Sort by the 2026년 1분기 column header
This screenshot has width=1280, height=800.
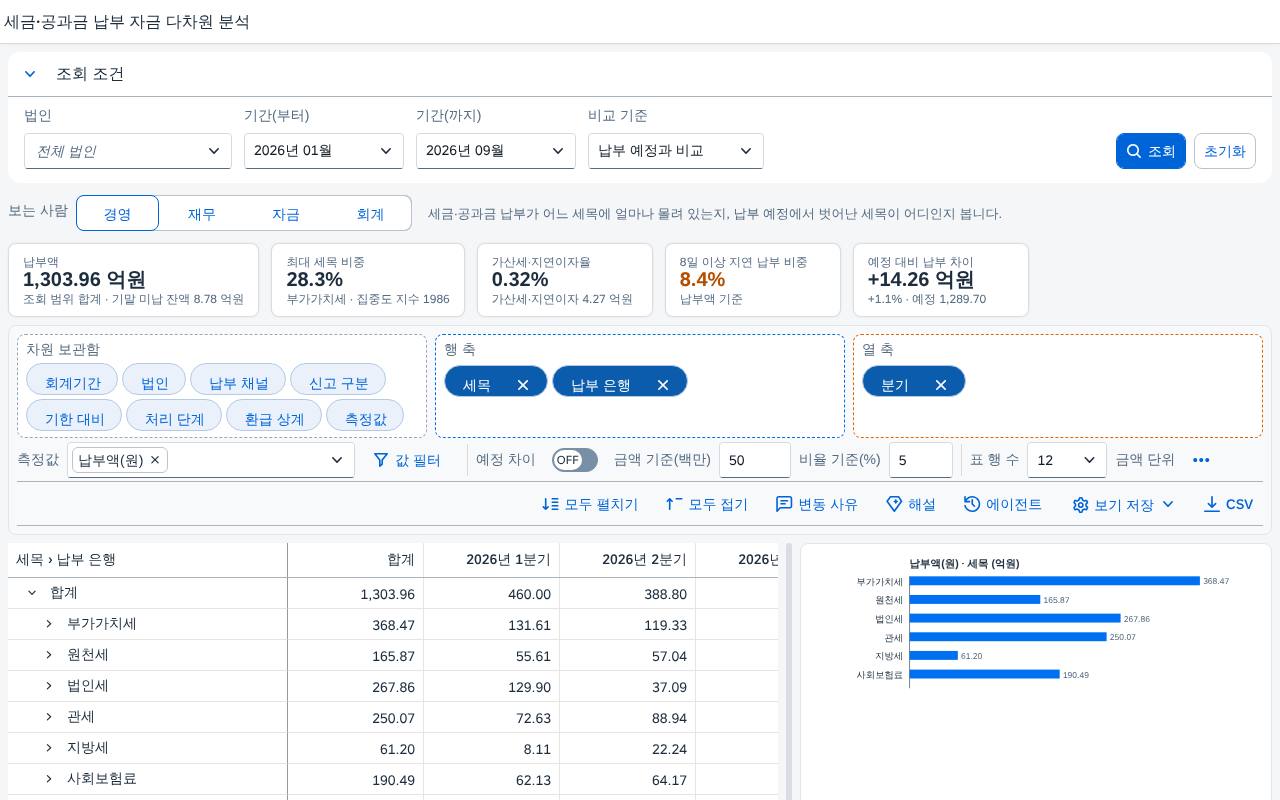point(491,560)
